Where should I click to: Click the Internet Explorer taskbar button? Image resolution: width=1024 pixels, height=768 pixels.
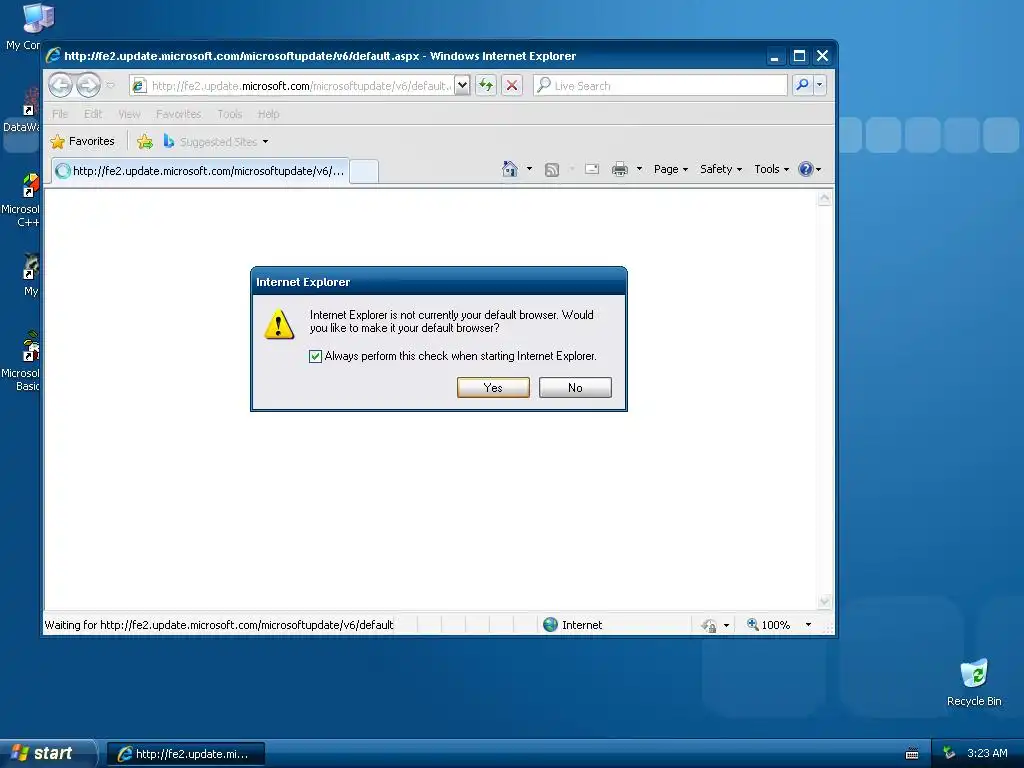185,754
